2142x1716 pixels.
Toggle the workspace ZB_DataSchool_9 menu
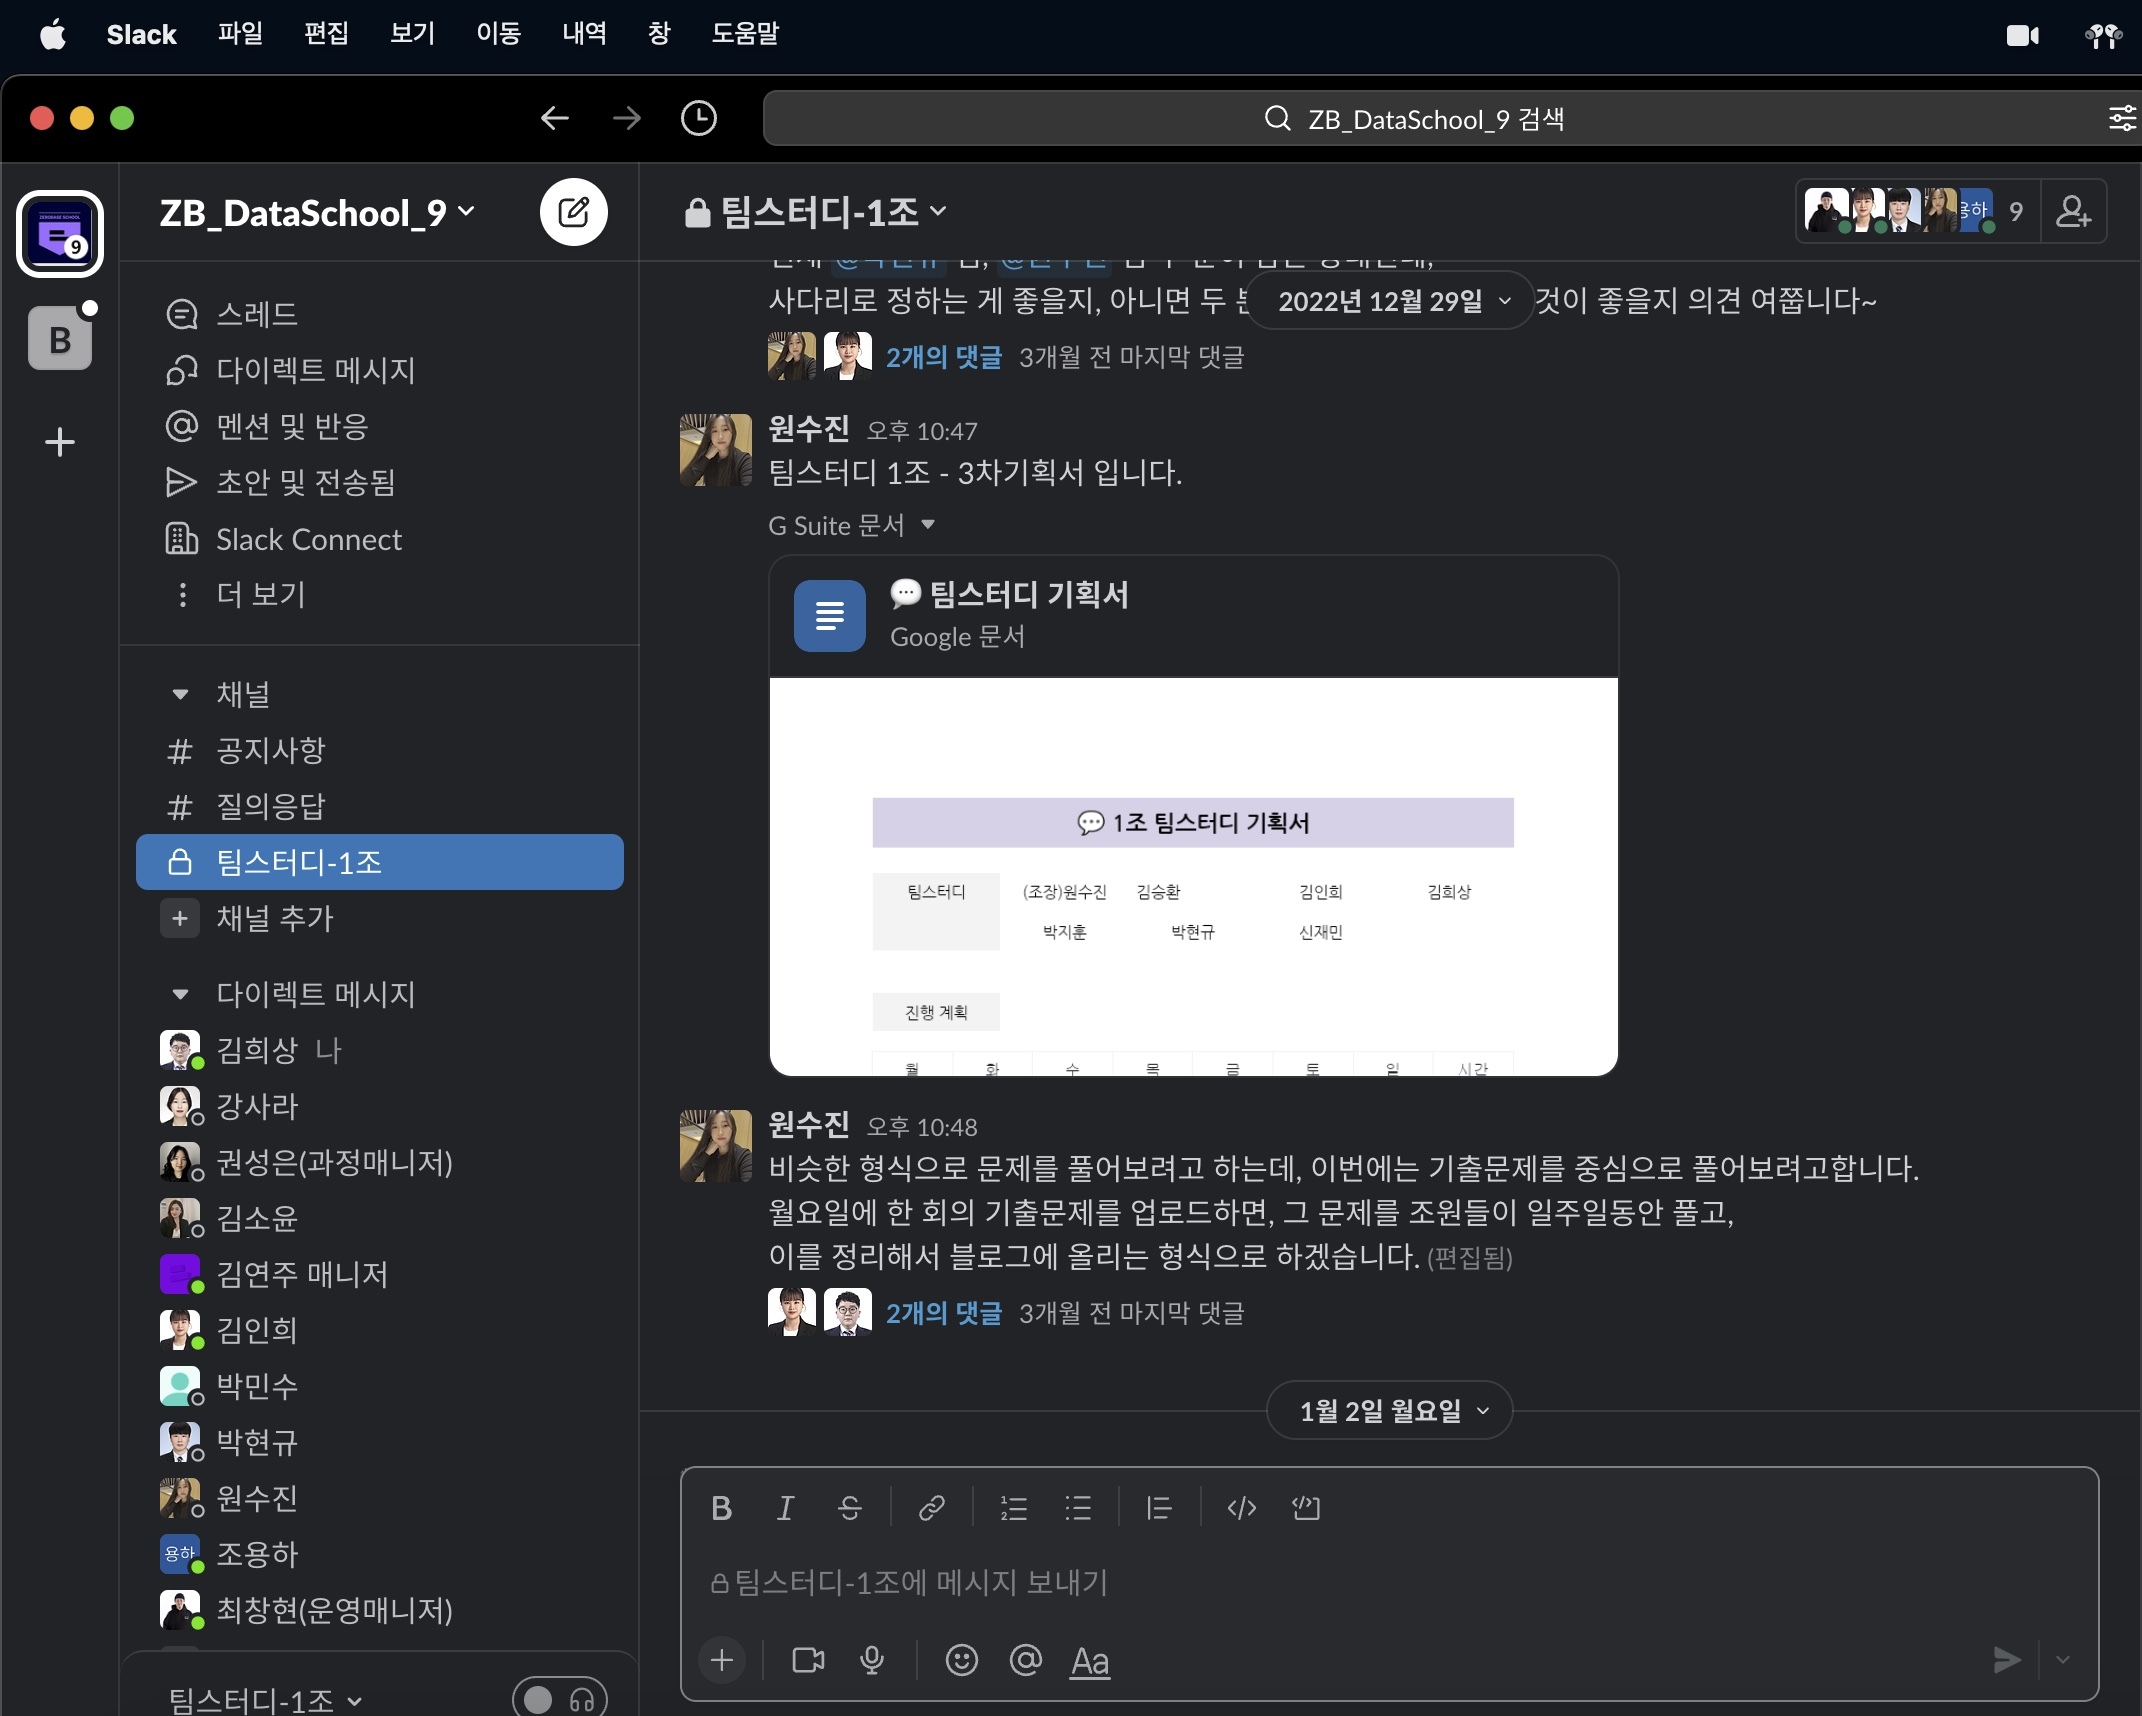point(315,210)
